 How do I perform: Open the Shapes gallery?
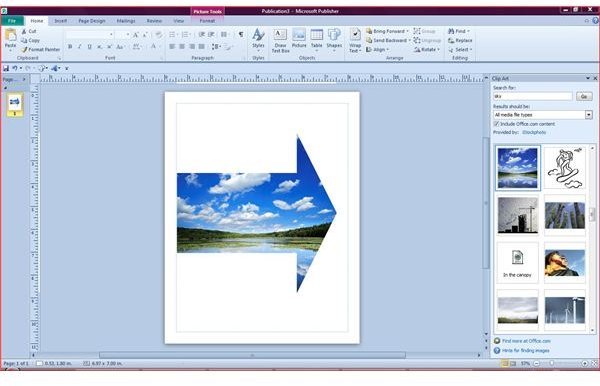tap(334, 39)
